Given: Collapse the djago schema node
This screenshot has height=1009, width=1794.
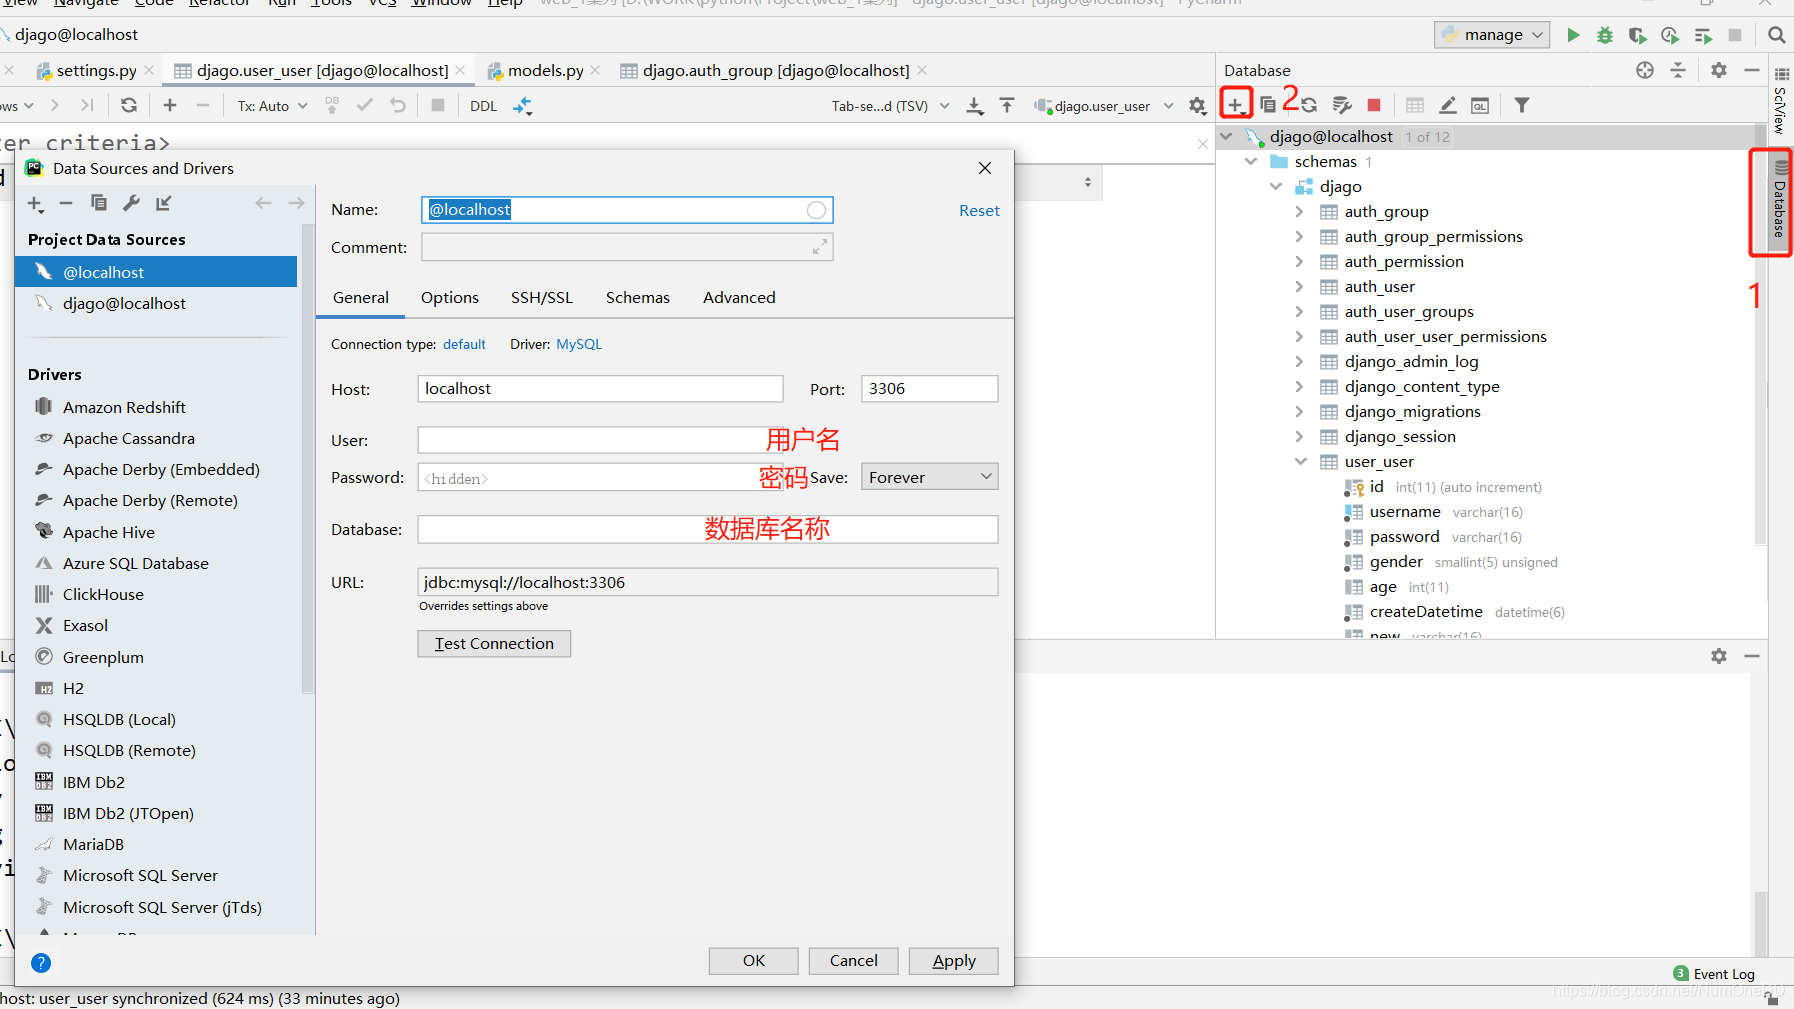Looking at the screenshot, I should pos(1275,187).
